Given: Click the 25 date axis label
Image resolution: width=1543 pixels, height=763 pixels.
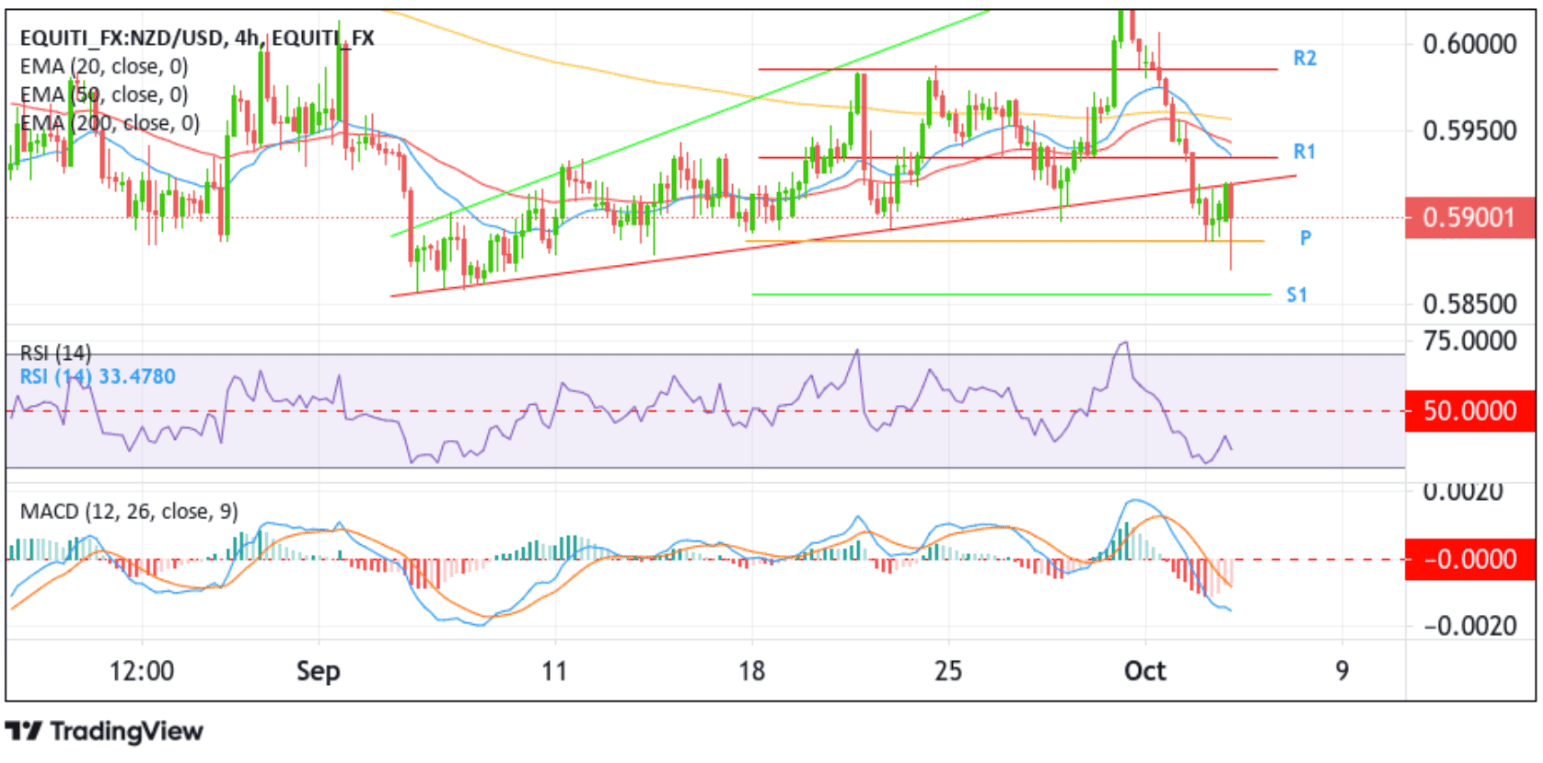Looking at the screenshot, I should point(947,672).
